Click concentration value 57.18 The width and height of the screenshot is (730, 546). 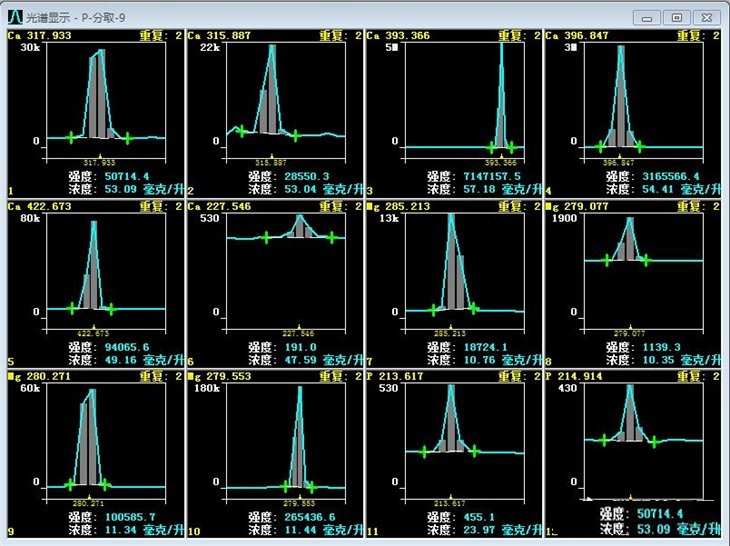(479, 189)
